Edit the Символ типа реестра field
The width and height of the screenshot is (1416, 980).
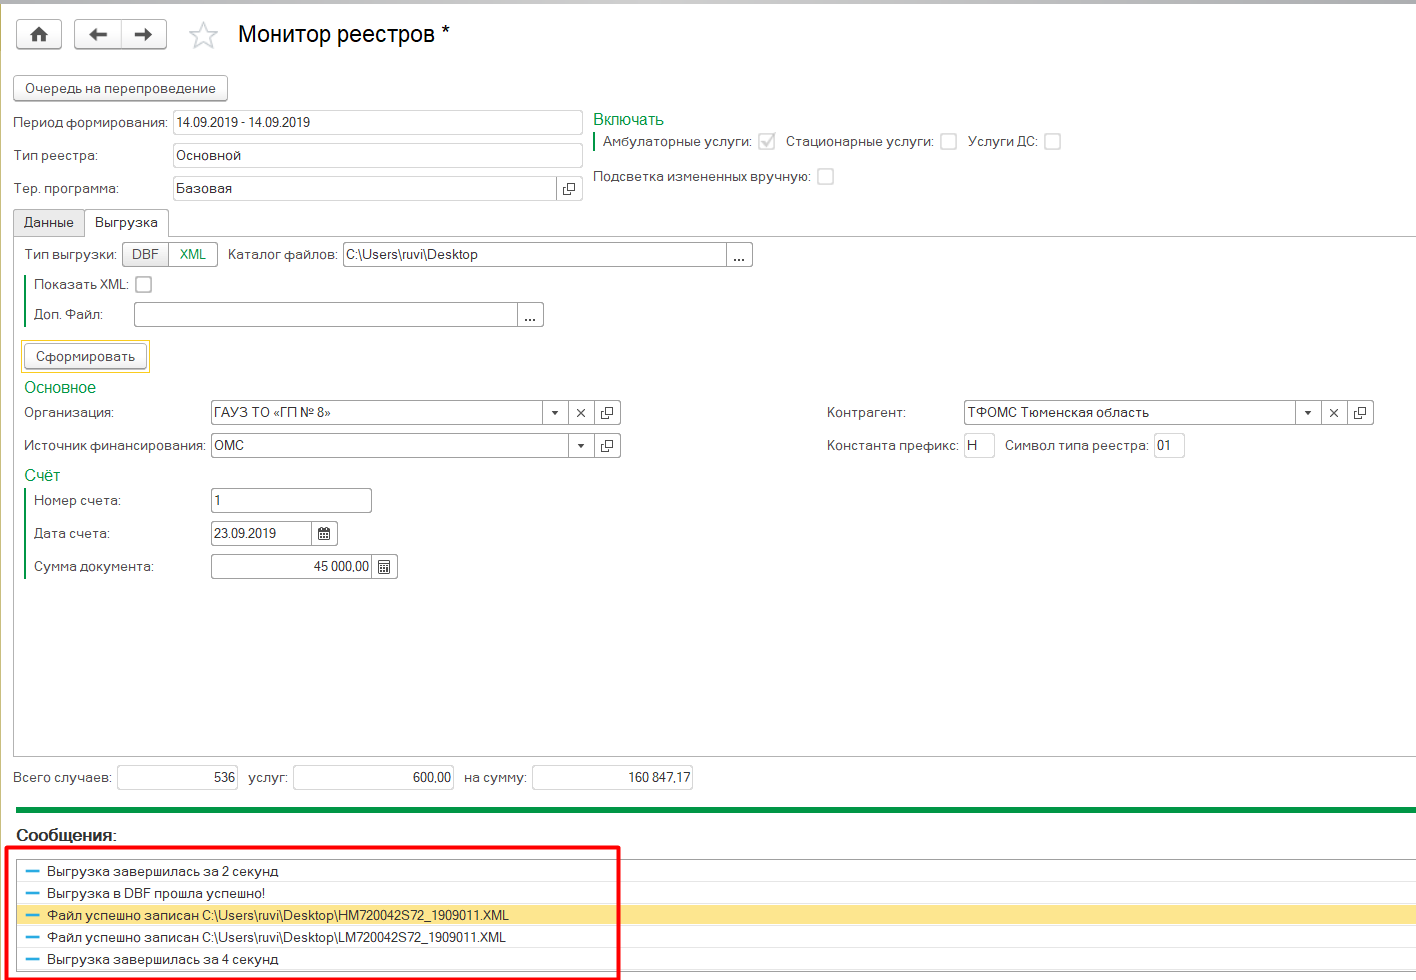tap(1169, 446)
